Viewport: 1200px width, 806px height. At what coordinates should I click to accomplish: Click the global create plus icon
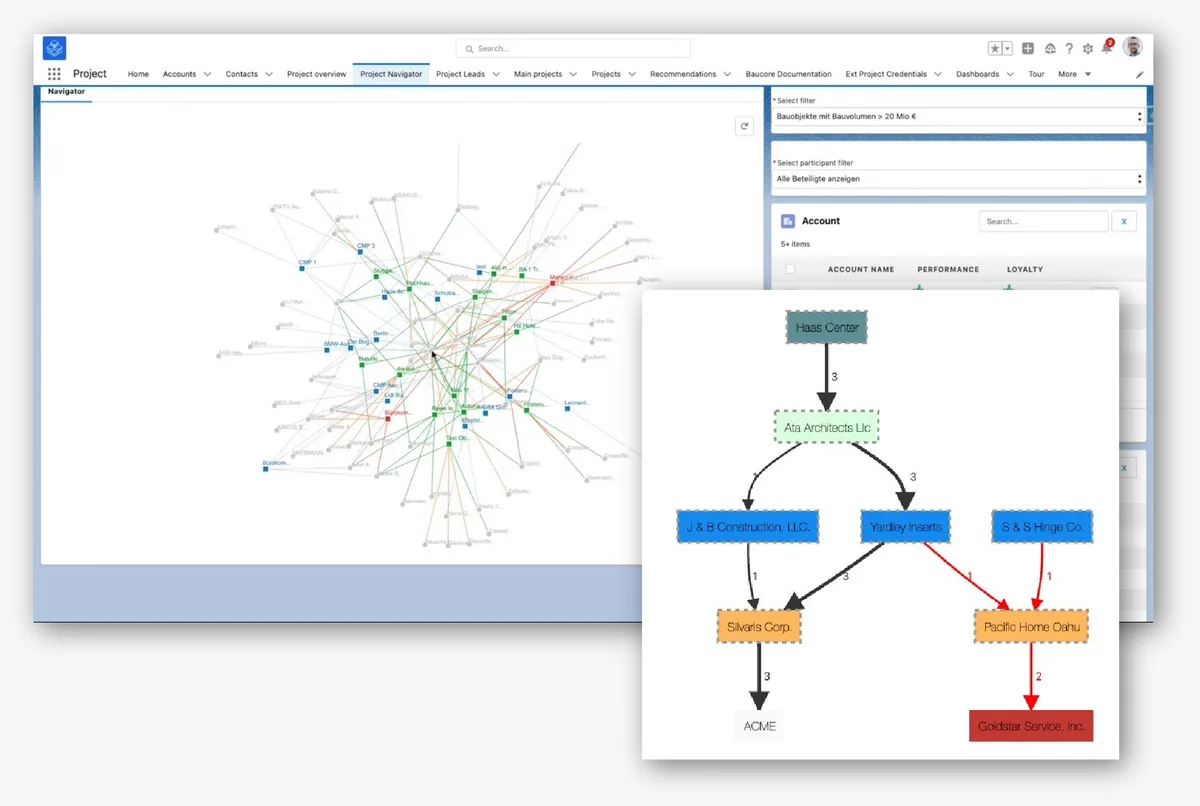(1029, 48)
